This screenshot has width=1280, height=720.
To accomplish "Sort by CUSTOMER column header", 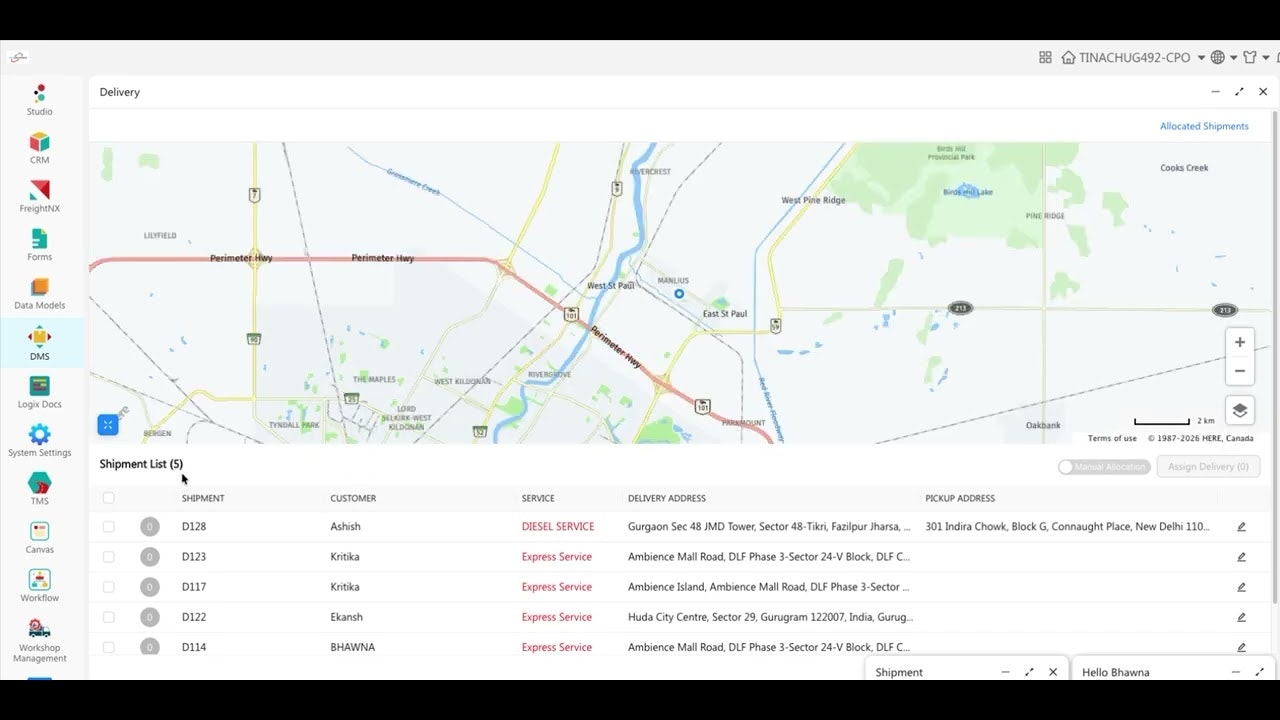I will 353,498.
